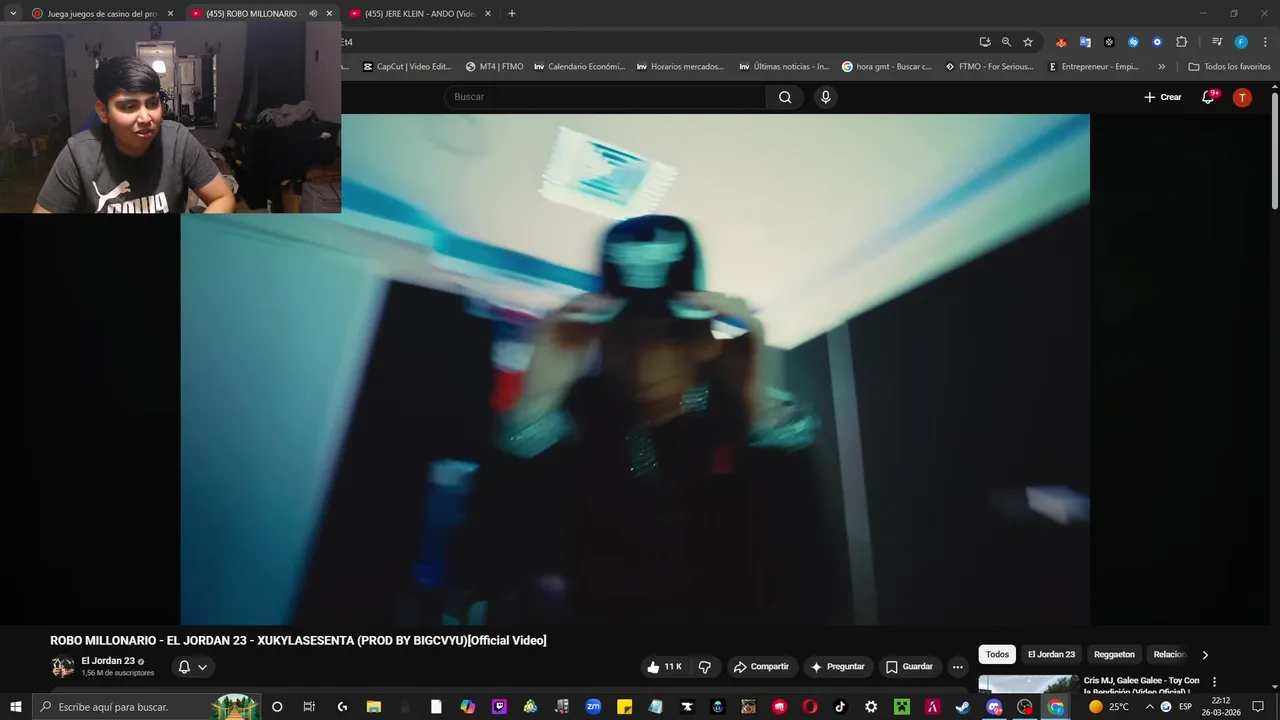Viewport: 1280px width, 720px height.
Task: Select the ROBO MILLONARIO tab
Action: 252,14
